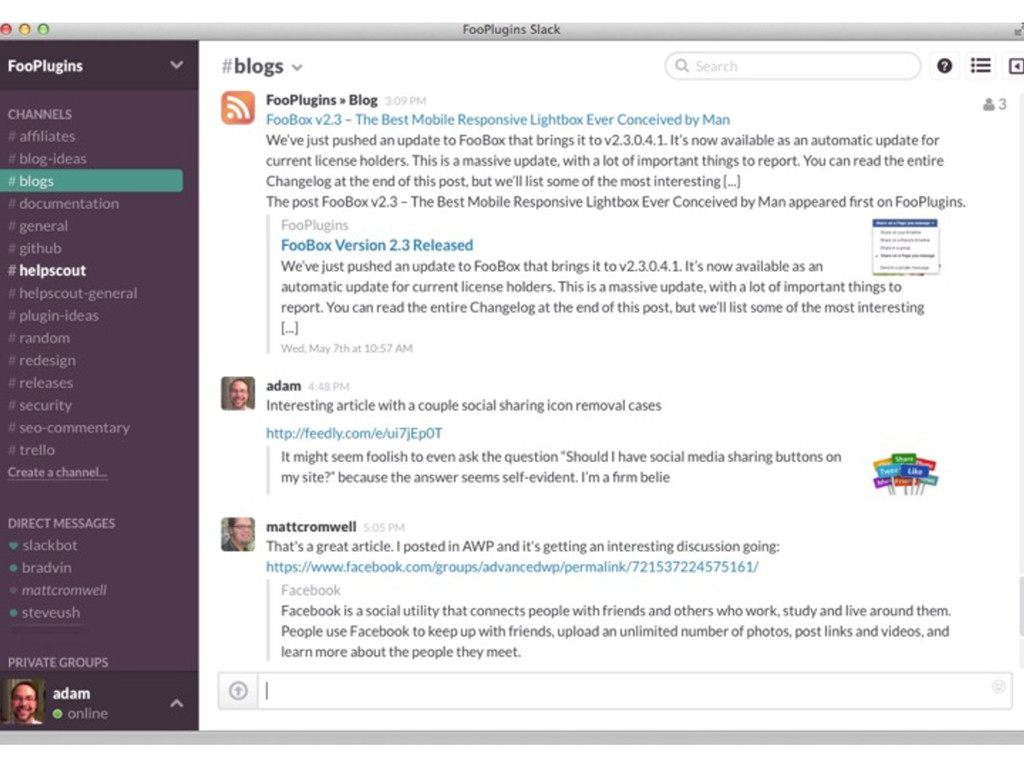Click adam's avatar beside the 4:48 PM message
Image resolution: width=1024 pixels, height=768 pixels.
click(238, 393)
